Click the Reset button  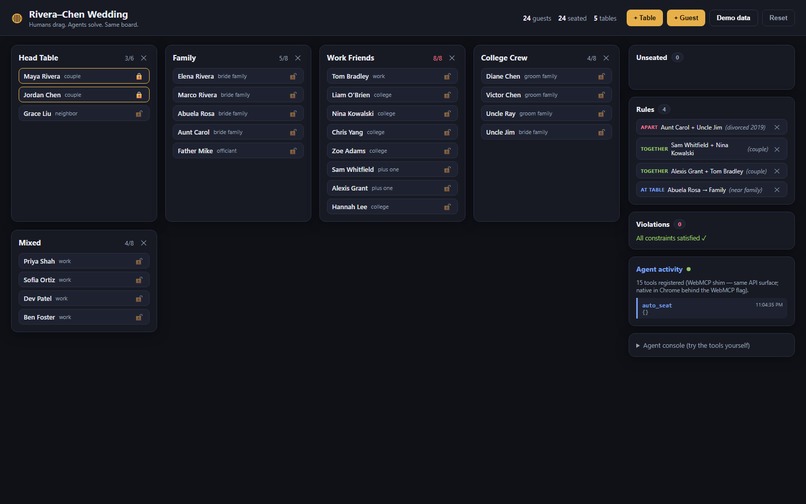778,17
